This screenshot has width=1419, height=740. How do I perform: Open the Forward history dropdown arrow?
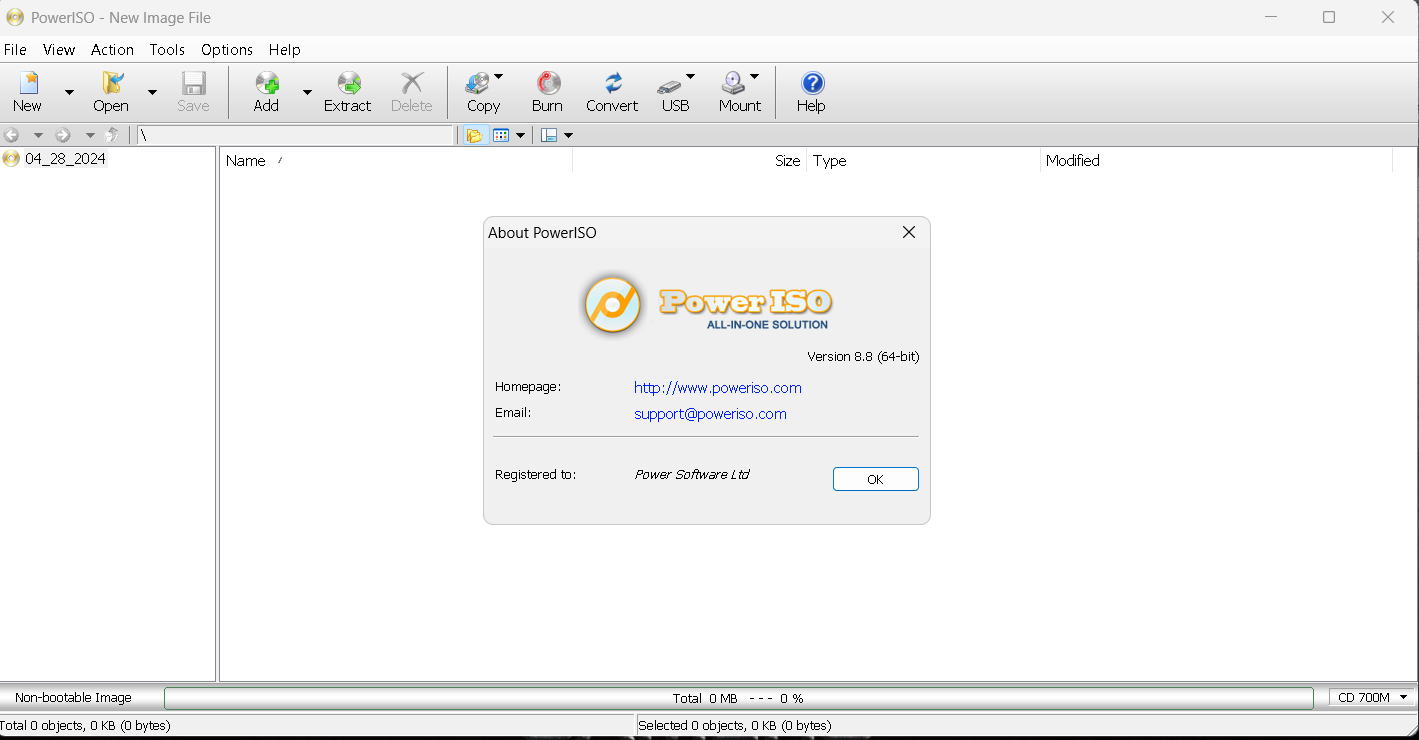pos(89,135)
